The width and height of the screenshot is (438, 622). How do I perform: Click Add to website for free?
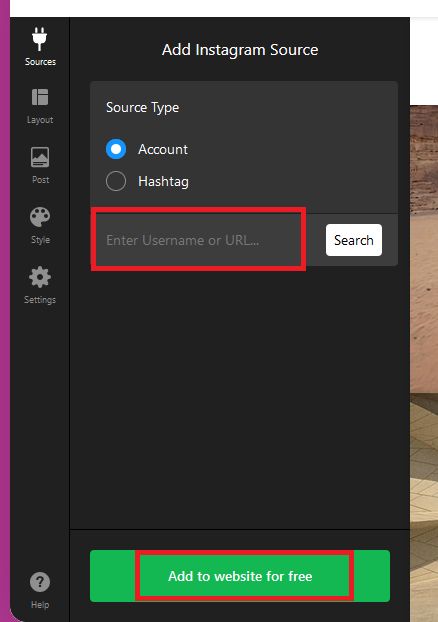(240, 576)
